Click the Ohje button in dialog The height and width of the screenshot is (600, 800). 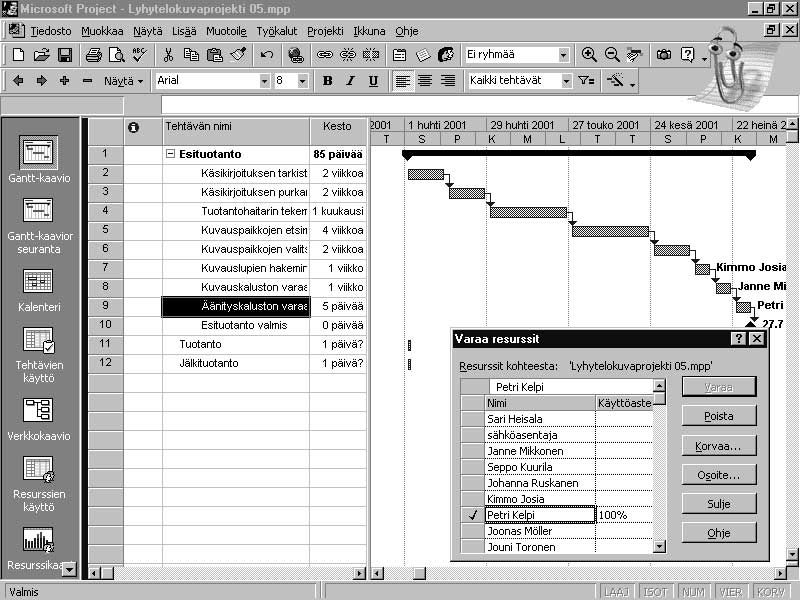click(x=719, y=533)
